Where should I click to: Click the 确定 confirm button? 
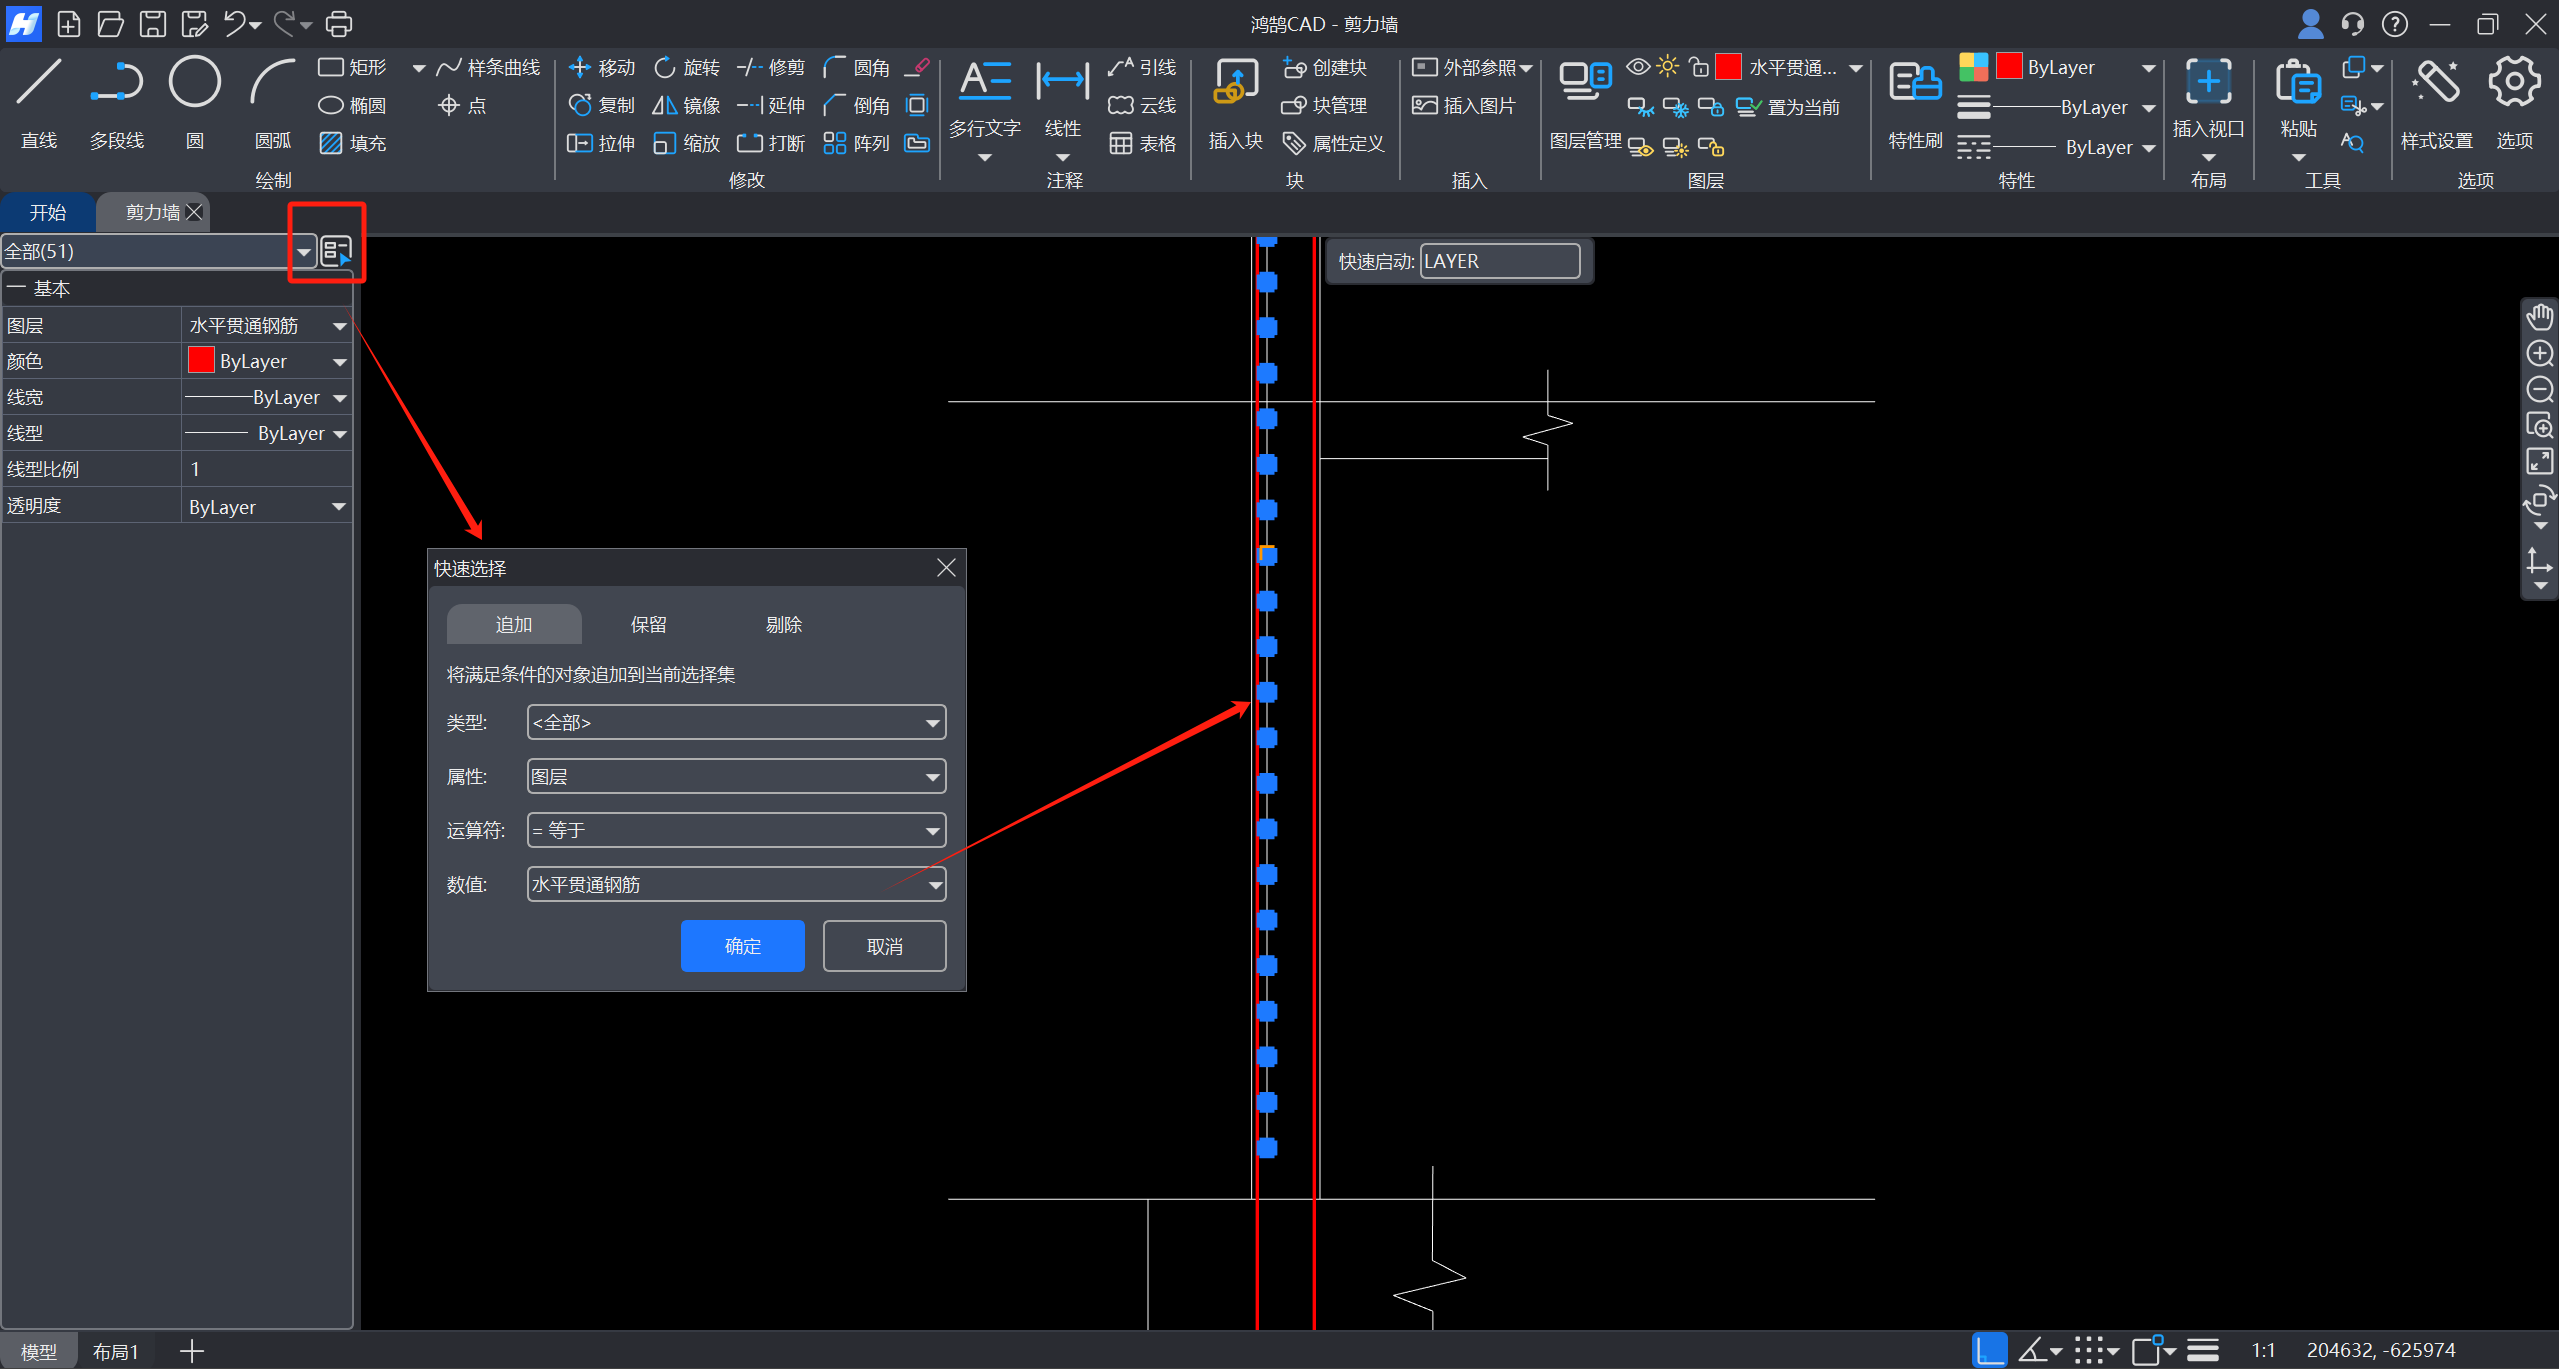coord(742,946)
